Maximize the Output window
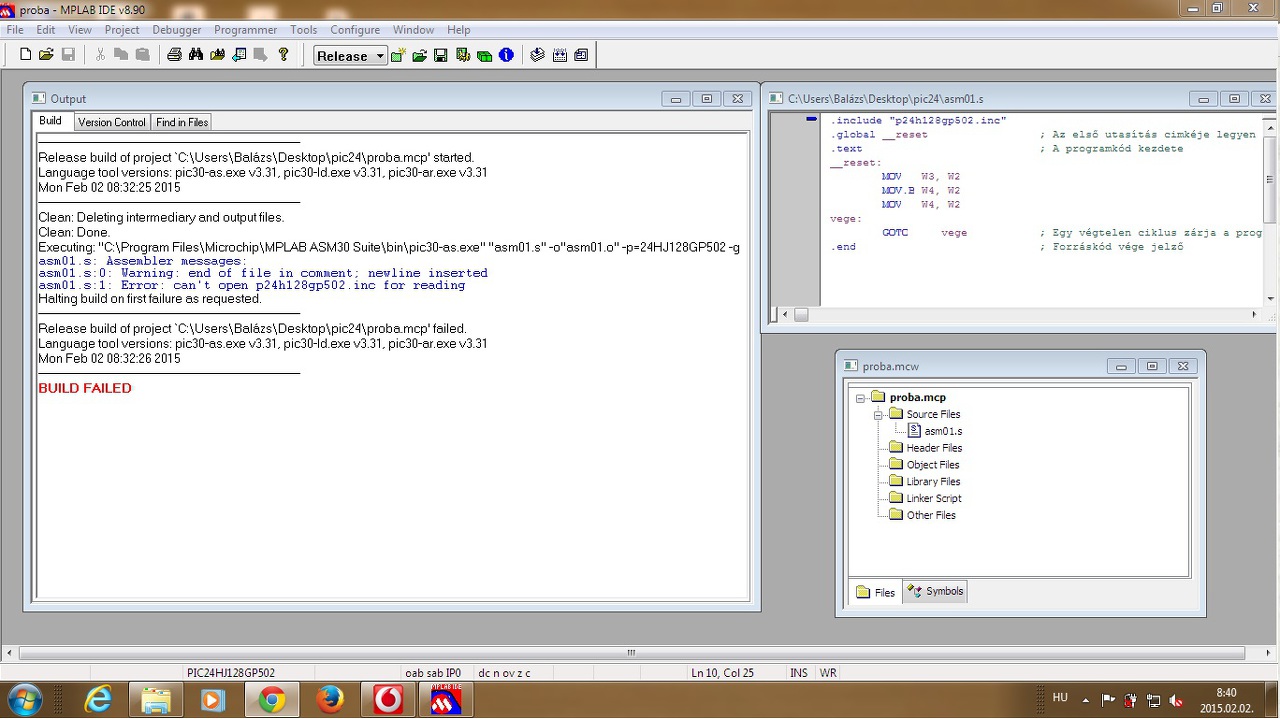 click(707, 99)
